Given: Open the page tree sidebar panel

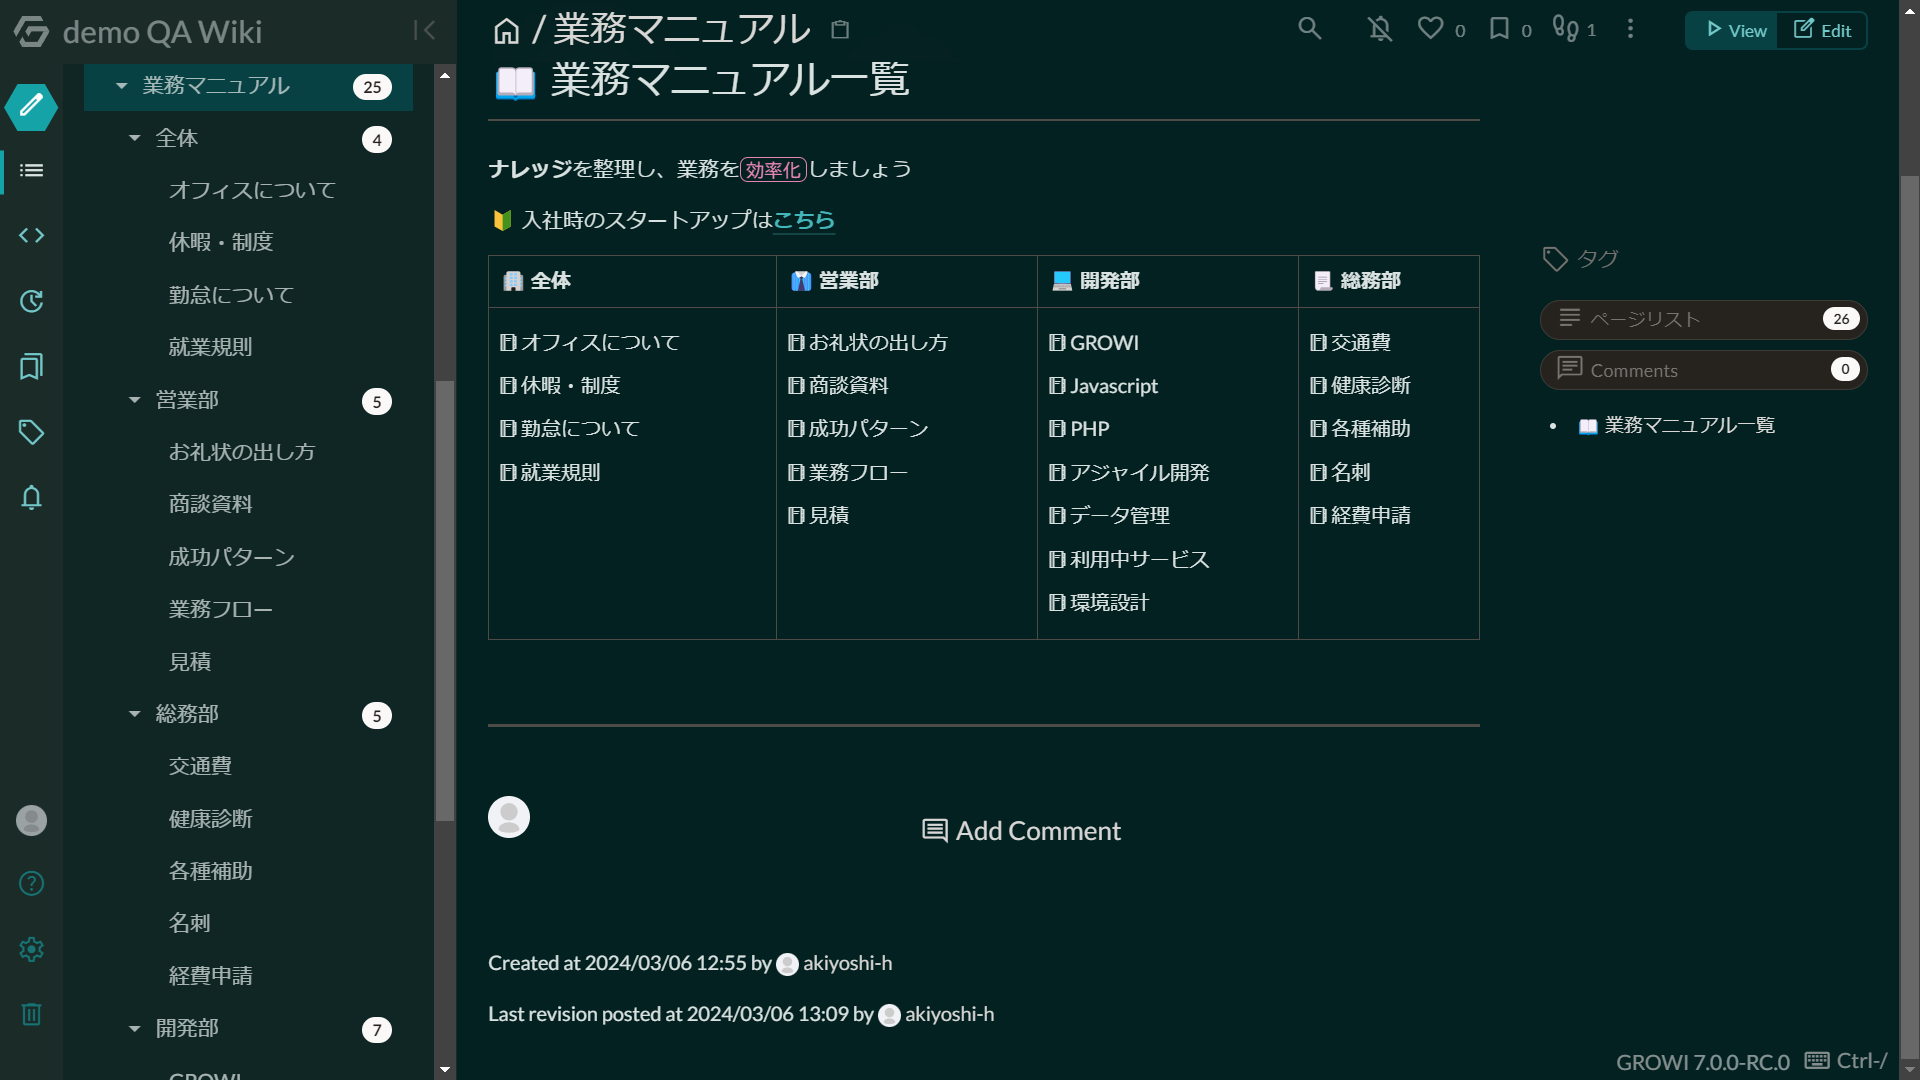Looking at the screenshot, I should tap(31, 171).
